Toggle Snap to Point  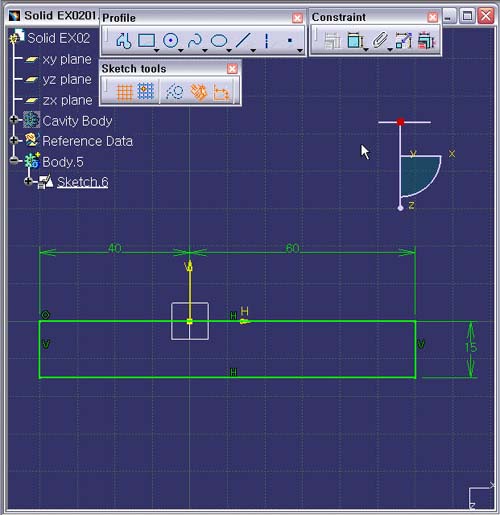[x=146, y=91]
